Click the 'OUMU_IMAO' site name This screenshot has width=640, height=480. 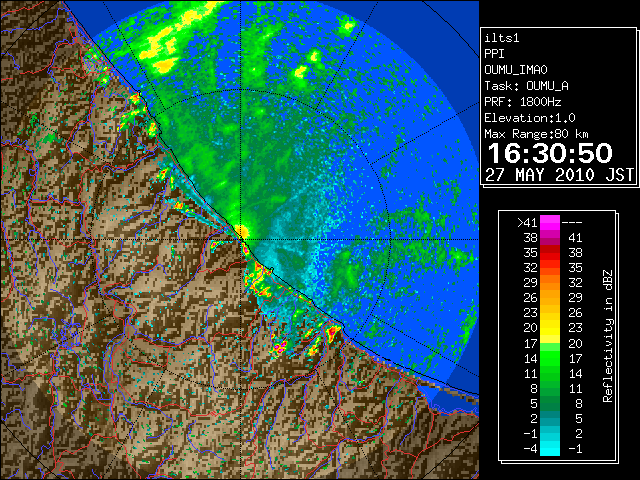pyautogui.click(x=516, y=70)
